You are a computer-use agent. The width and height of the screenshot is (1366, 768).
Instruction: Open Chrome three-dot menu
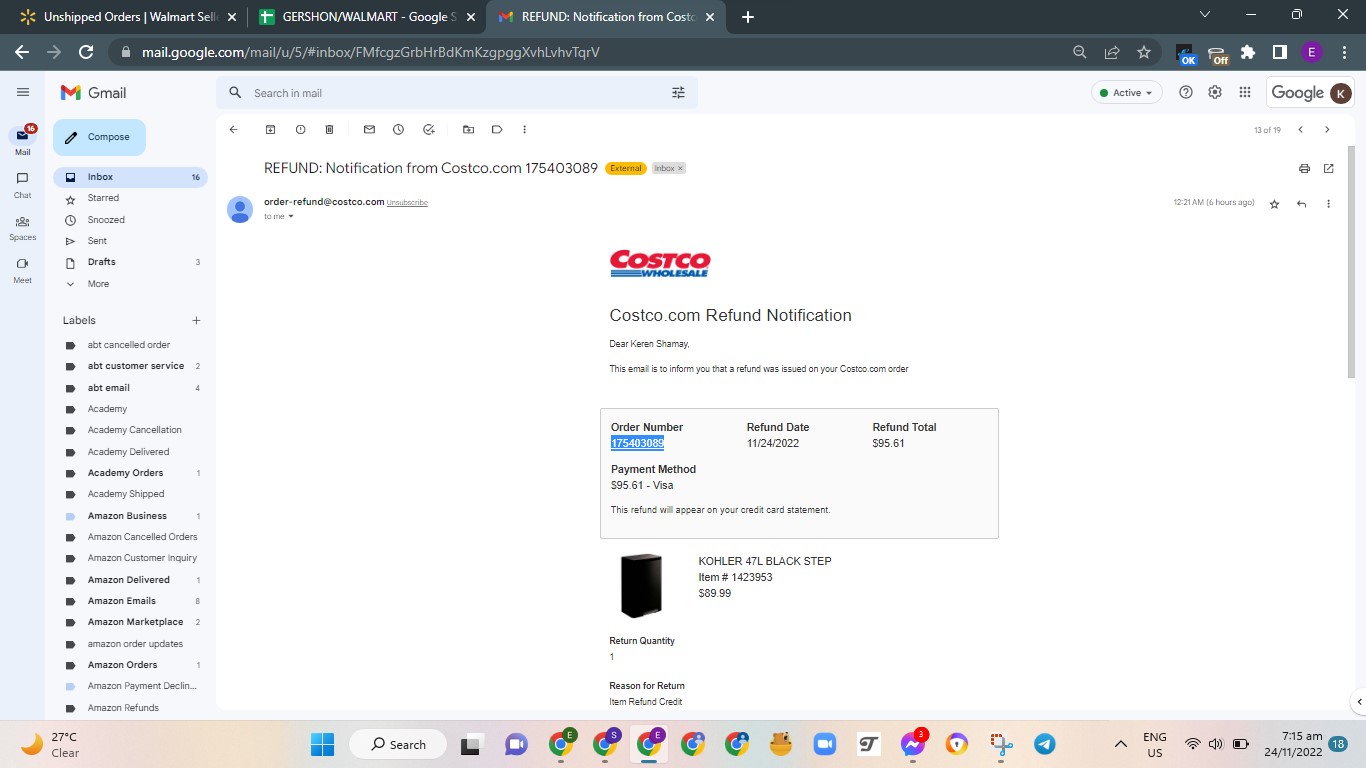(1344, 52)
